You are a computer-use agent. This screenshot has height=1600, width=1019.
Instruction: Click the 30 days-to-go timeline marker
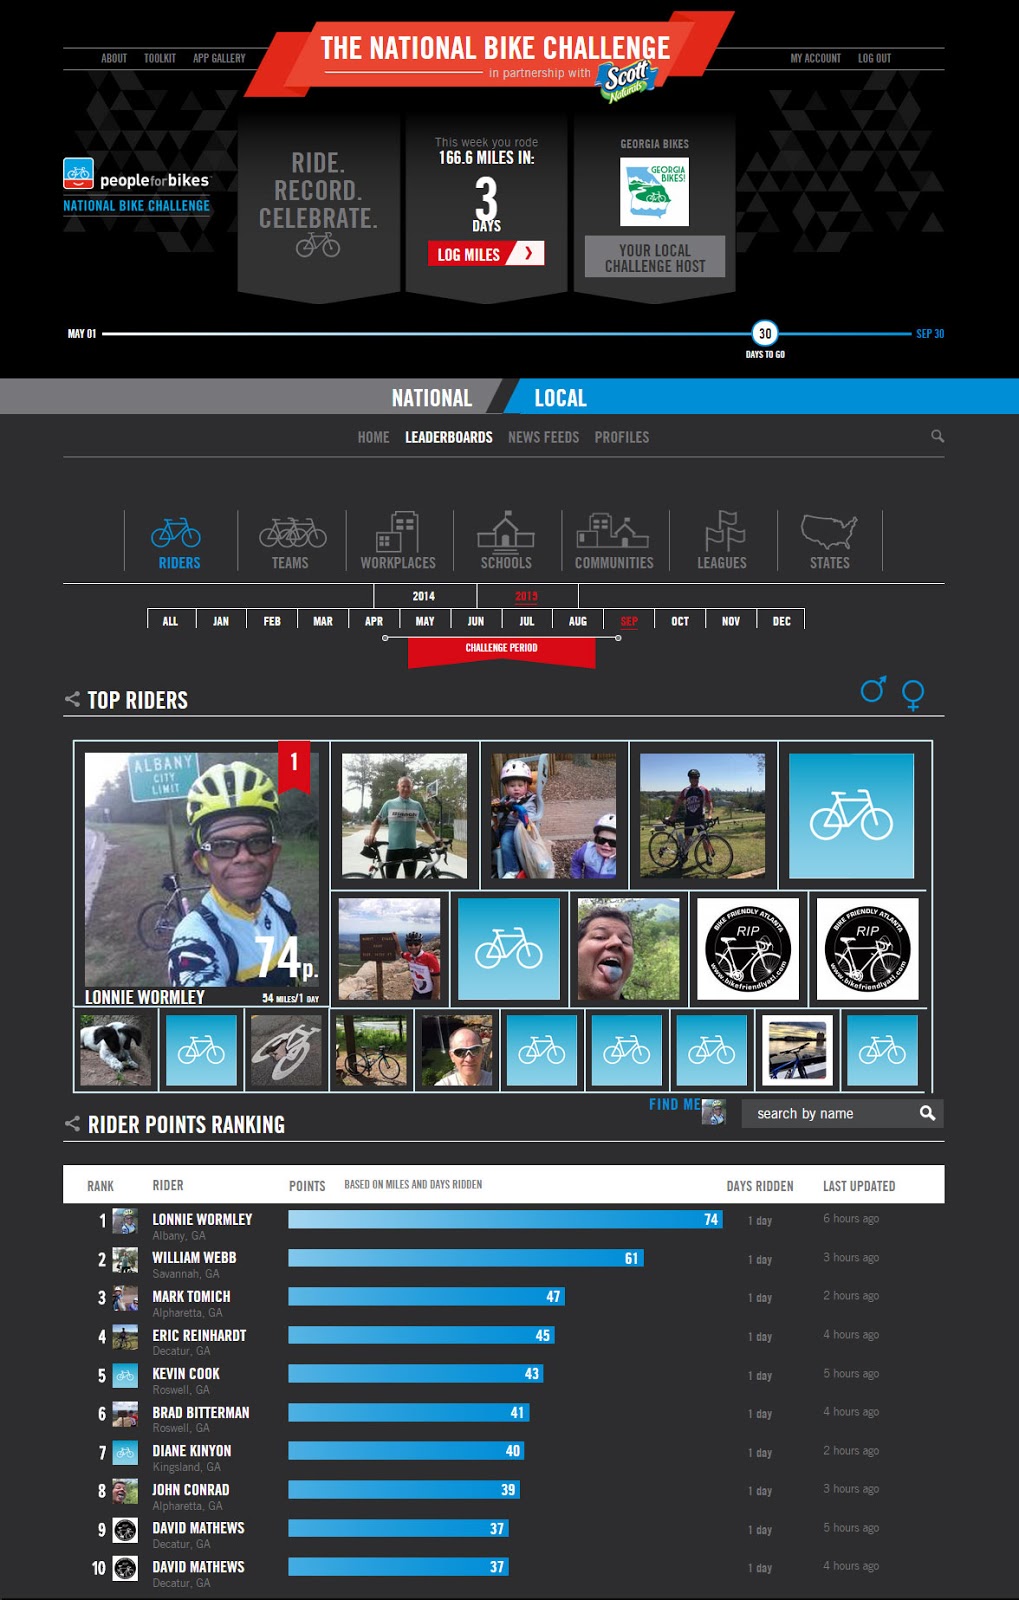tap(765, 334)
